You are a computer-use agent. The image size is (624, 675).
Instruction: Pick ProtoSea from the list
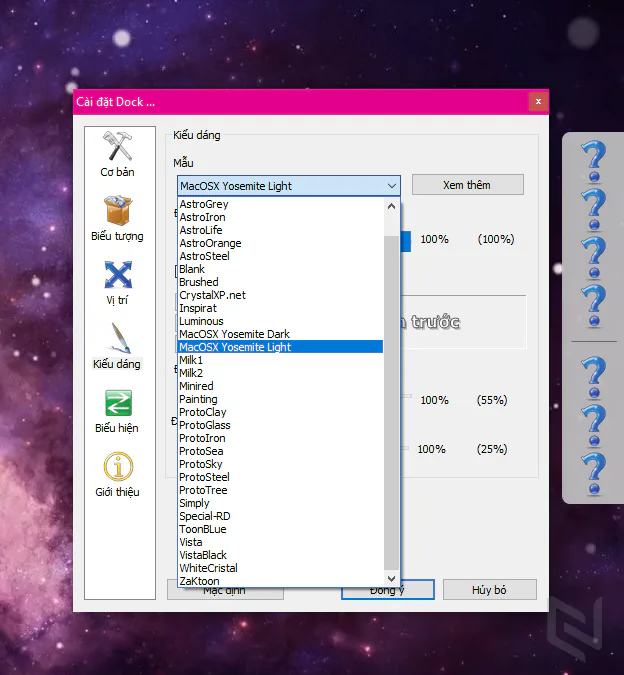point(280,451)
